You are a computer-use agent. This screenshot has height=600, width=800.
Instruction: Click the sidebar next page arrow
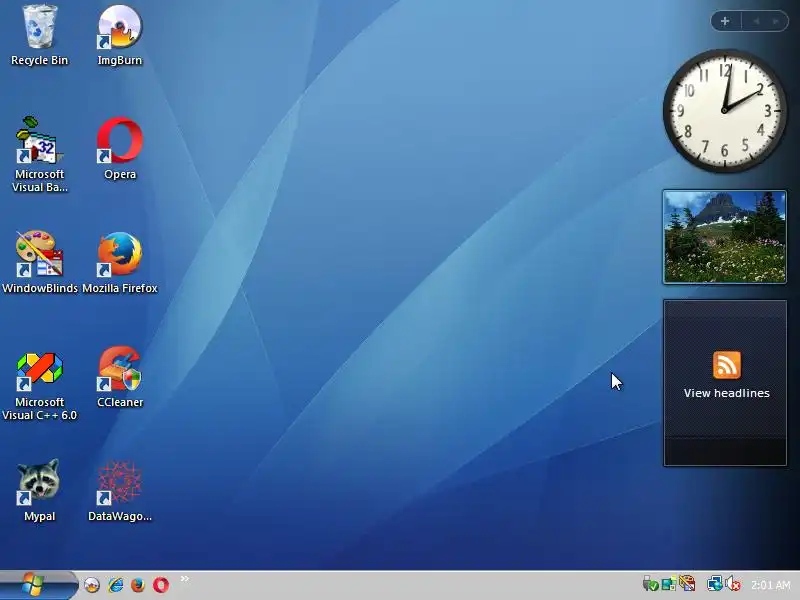776,21
